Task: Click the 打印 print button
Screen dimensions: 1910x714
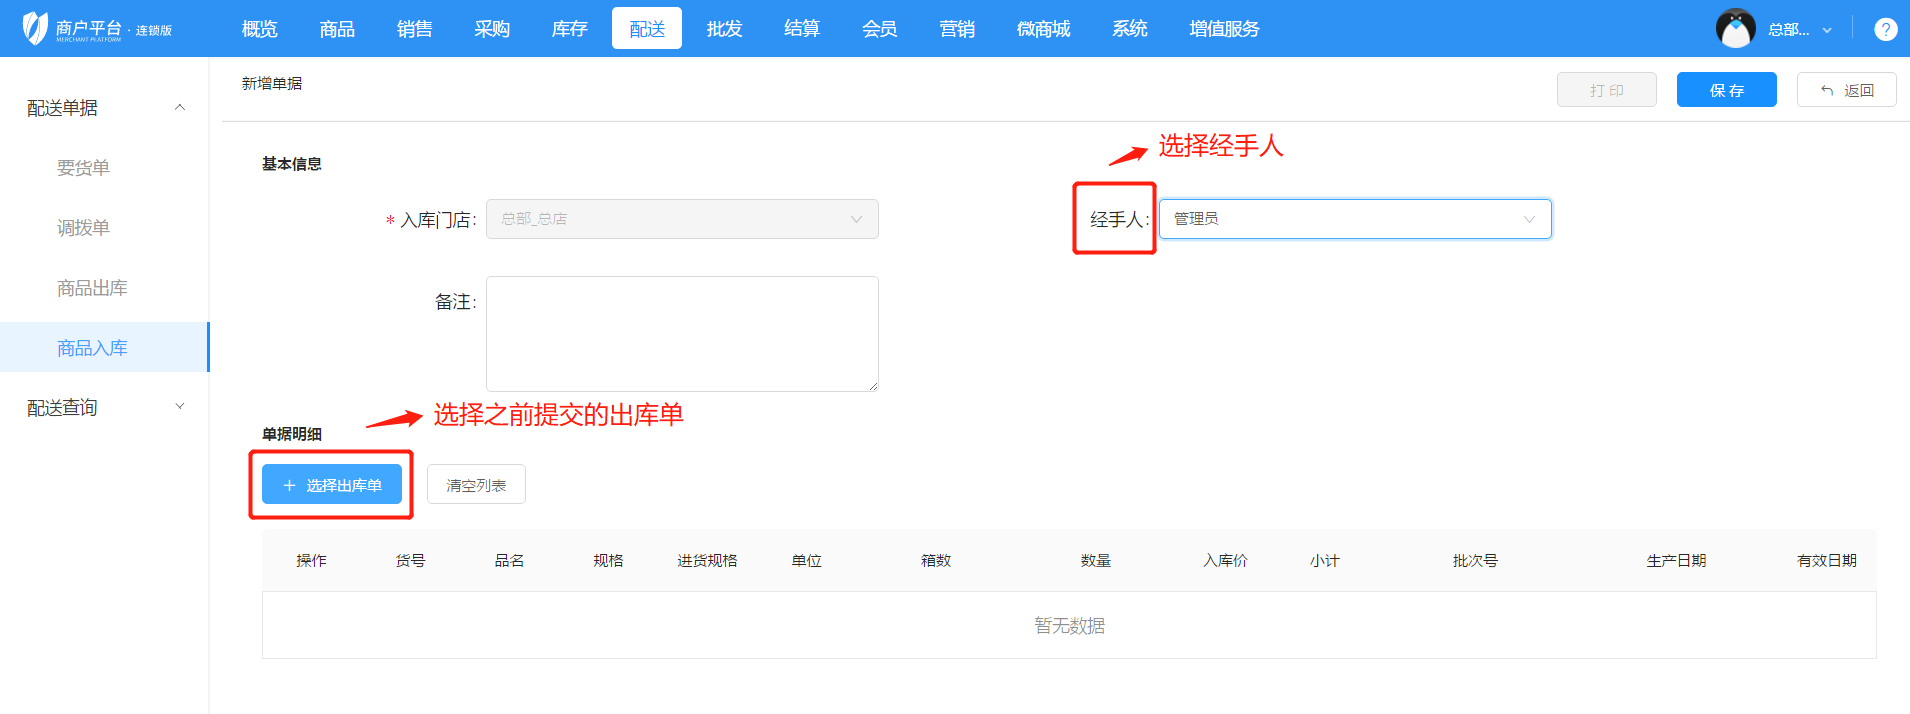Action: point(1606,90)
